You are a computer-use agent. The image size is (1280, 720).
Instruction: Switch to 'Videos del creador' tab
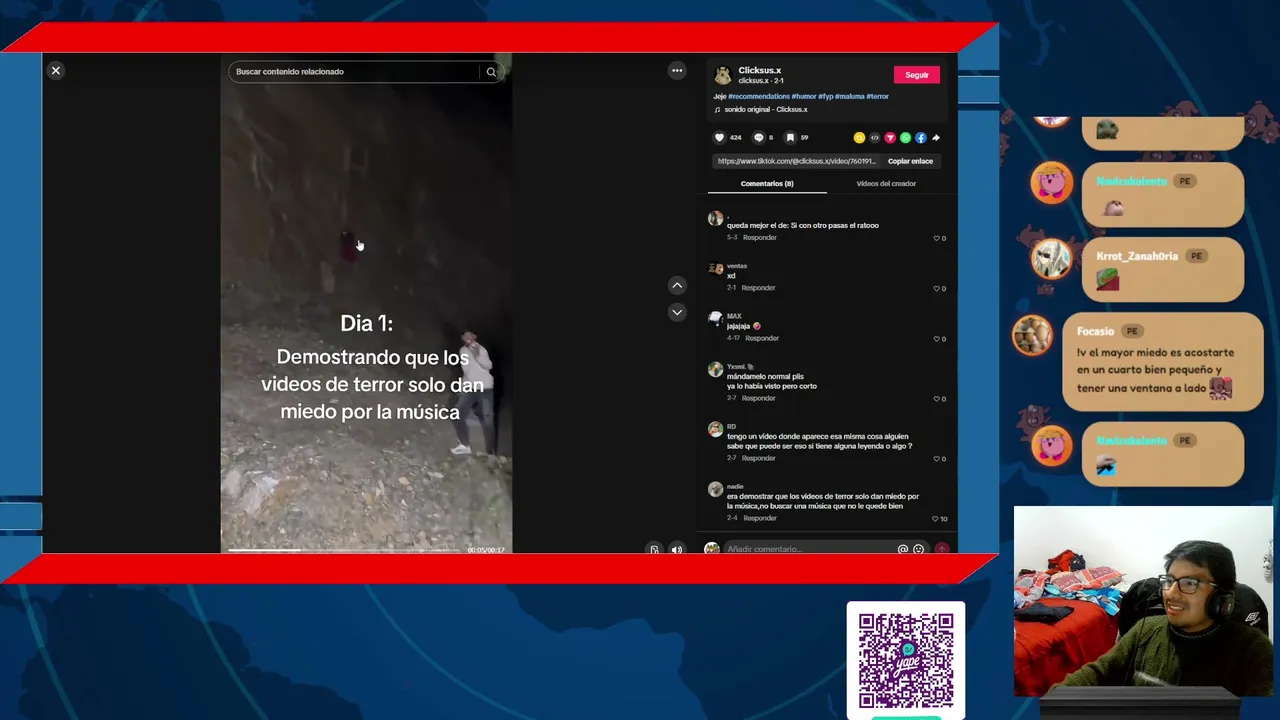pyautogui.click(x=886, y=184)
